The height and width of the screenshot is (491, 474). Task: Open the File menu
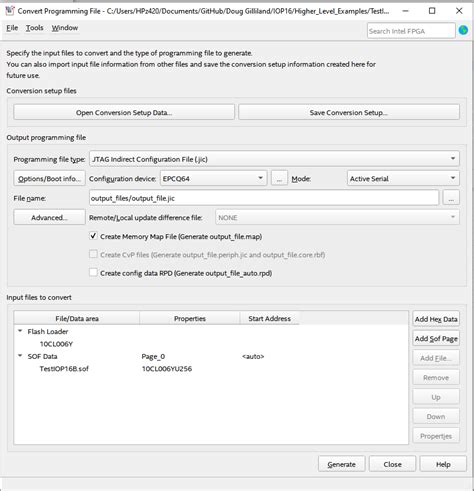(x=12, y=28)
